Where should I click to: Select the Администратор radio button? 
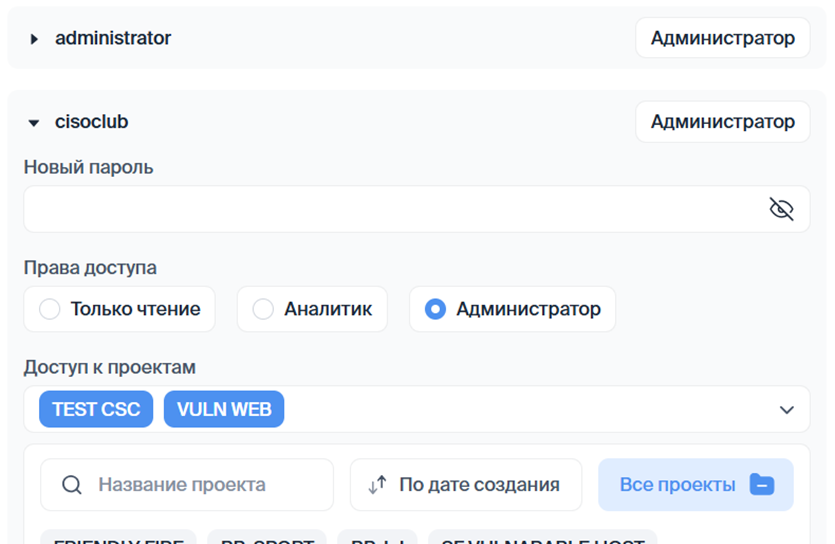pyautogui.click(x=435, y=309)
